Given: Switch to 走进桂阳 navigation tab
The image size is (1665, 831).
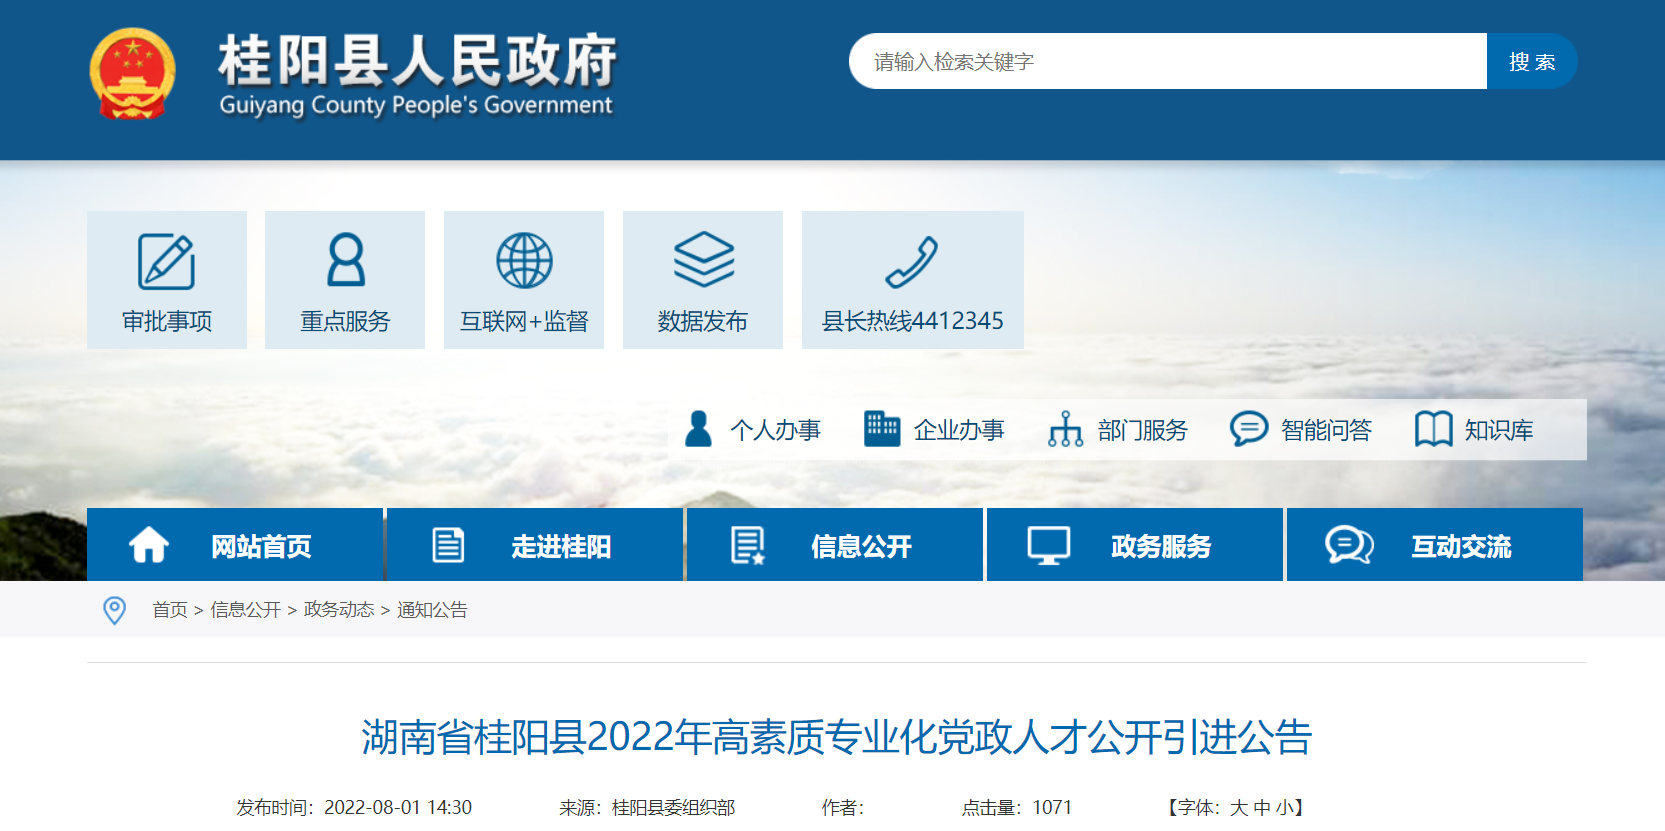Looking at the screenshot, I should (x=535, y=546).
